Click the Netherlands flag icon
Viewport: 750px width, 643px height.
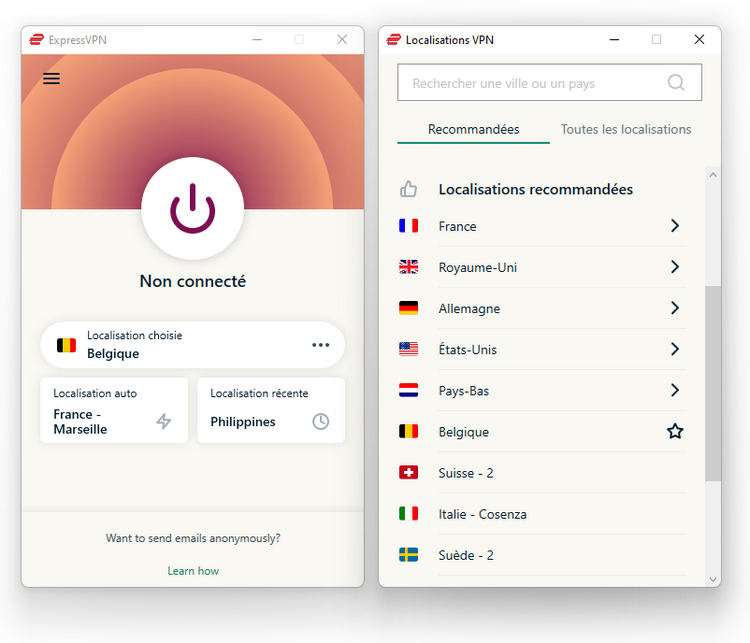pyautogui.click(x=408, y=390)
